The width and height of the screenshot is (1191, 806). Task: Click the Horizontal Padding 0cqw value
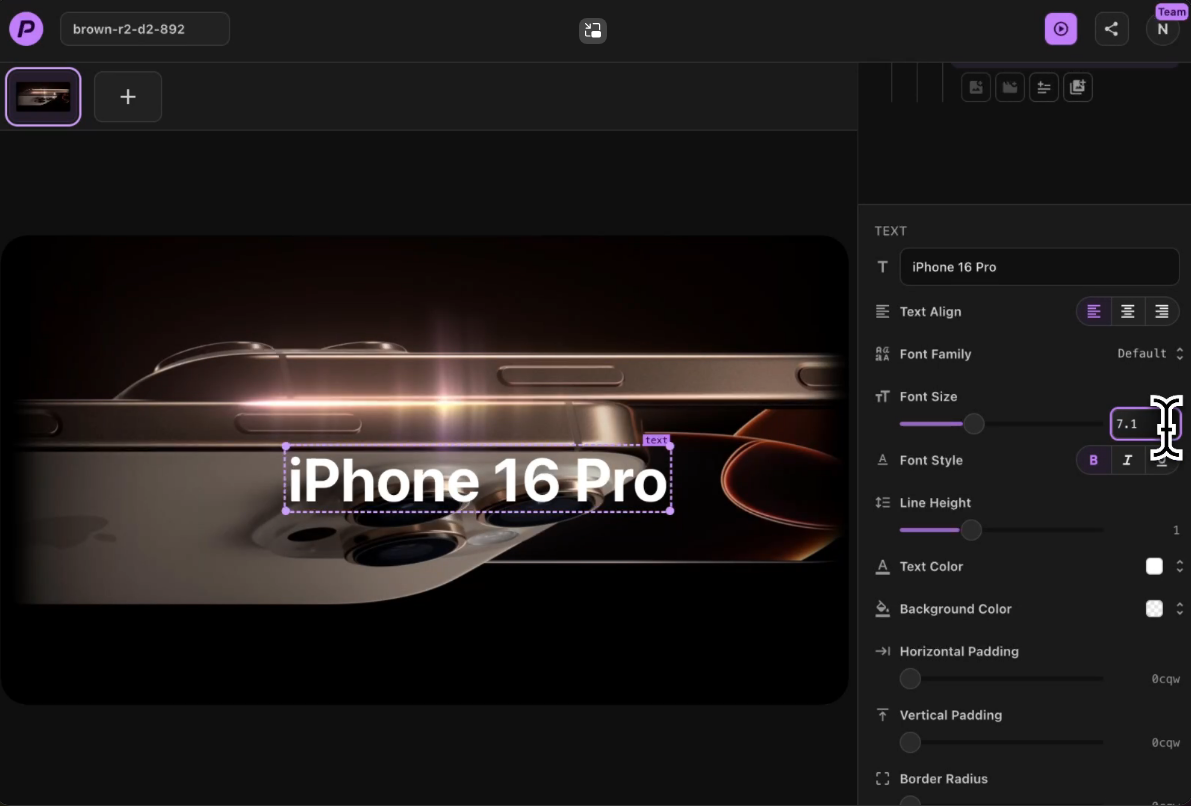pos(1165,678)
